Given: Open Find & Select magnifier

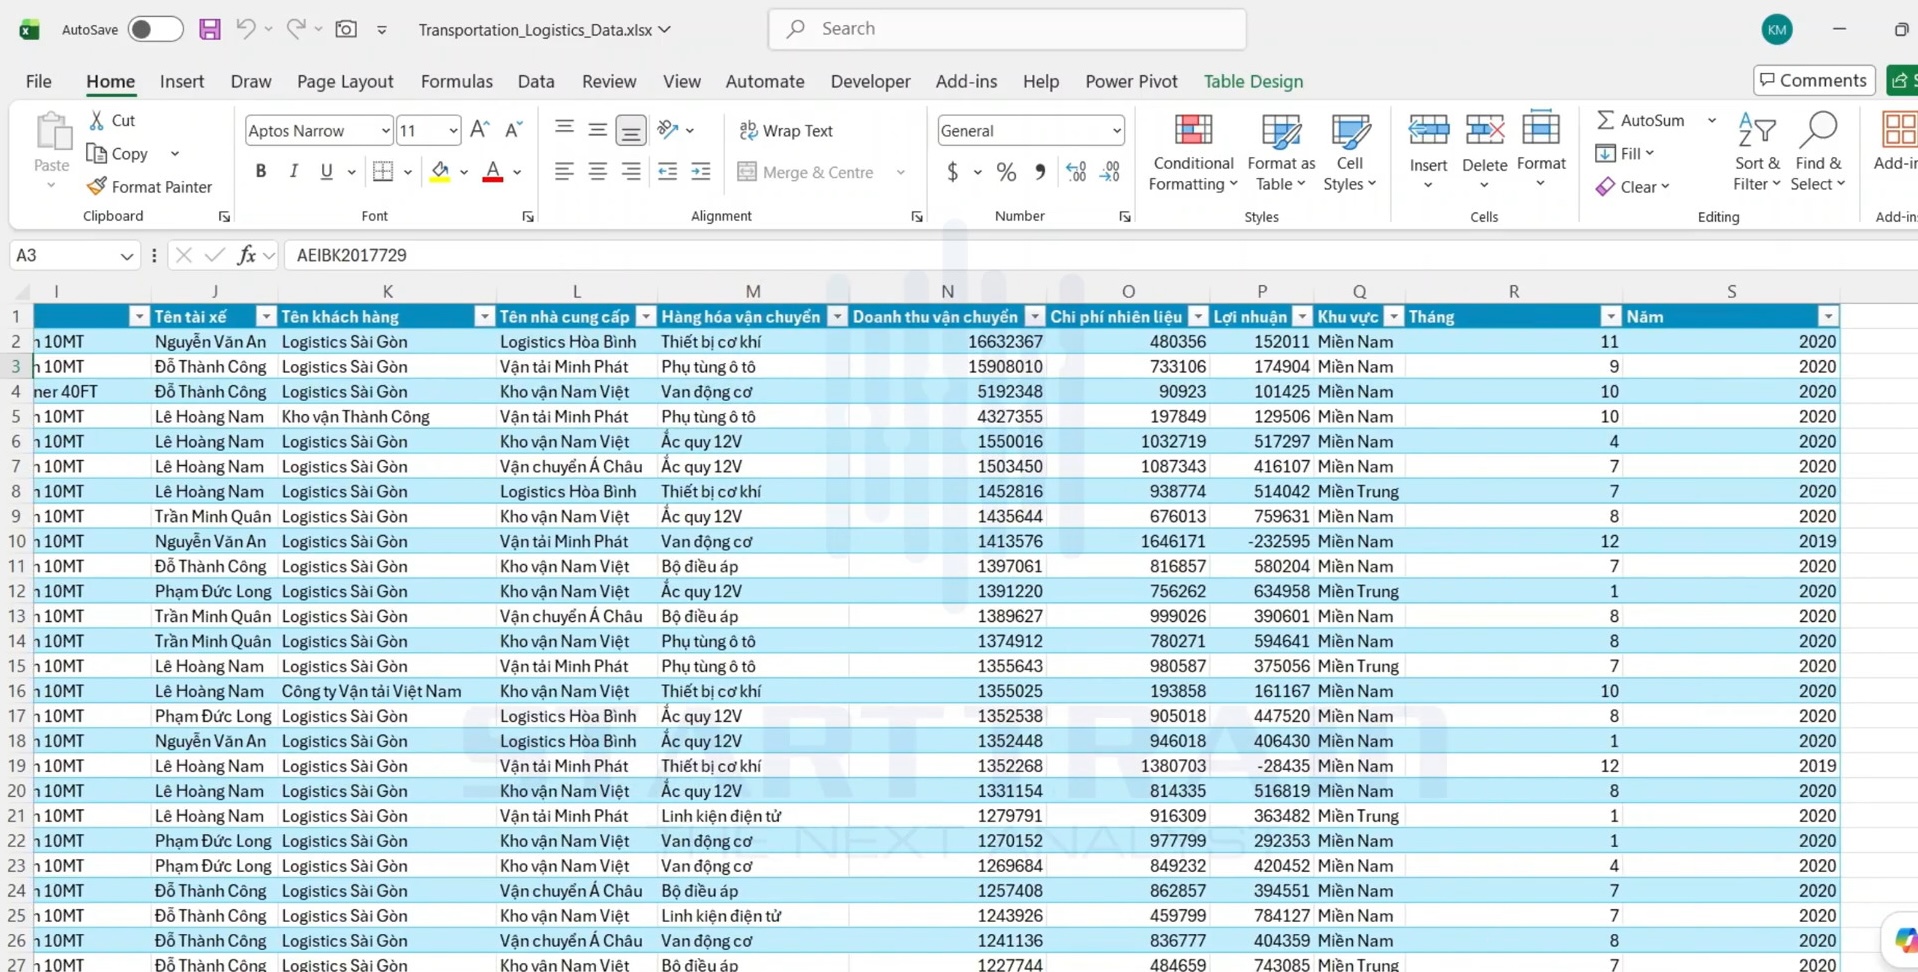Looking at the screenshot, I should (x=1818, y=152).
